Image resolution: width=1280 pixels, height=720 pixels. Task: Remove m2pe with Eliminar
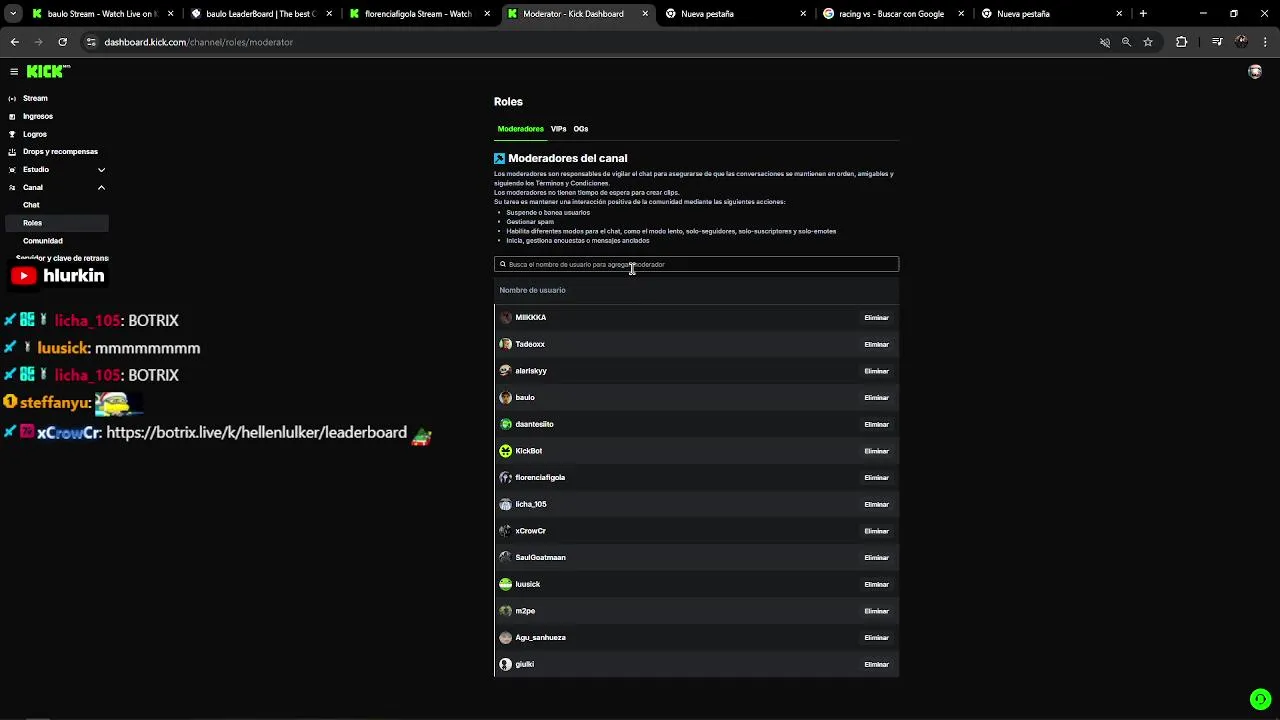(x=876, y=611)
